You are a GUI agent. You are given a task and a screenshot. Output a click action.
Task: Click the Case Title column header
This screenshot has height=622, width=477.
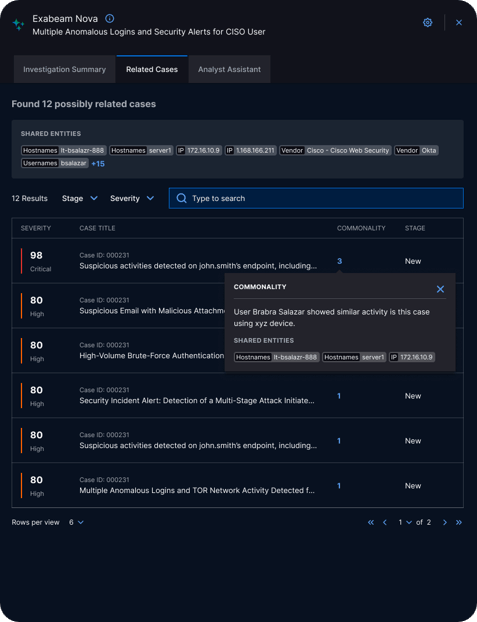(x=97, y=228)
